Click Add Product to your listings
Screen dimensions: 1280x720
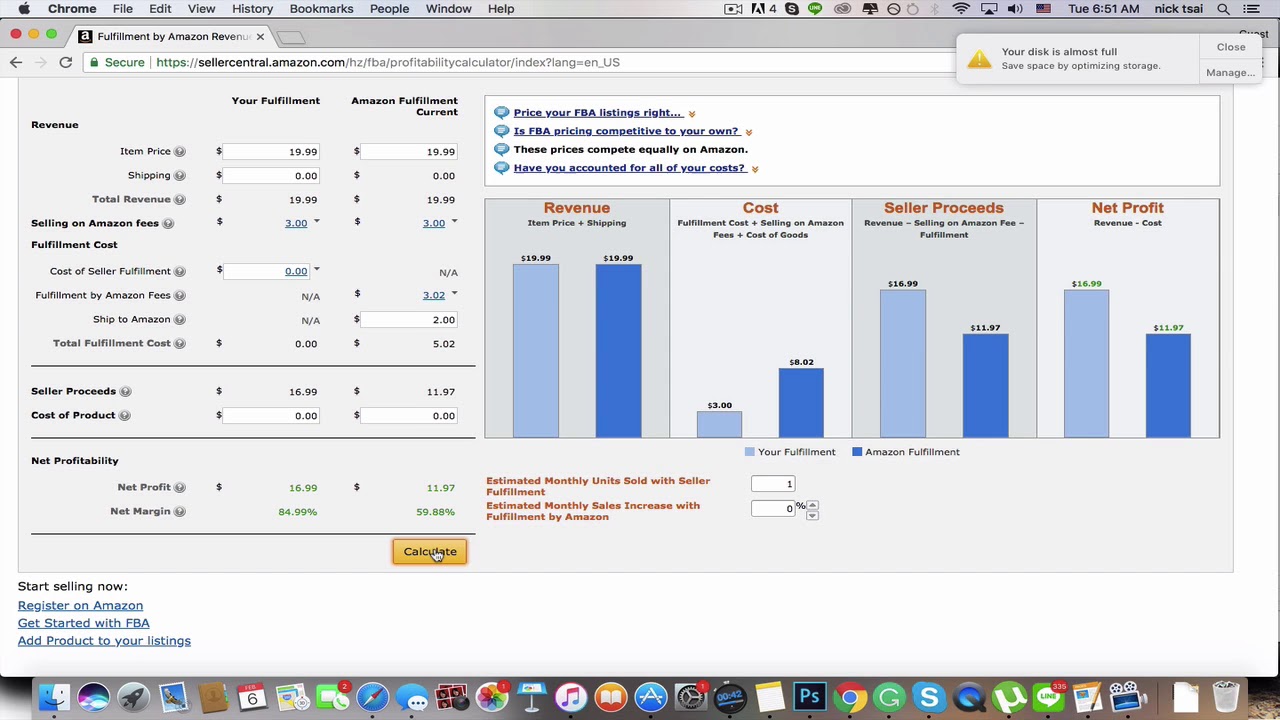[x=104, y=641]
